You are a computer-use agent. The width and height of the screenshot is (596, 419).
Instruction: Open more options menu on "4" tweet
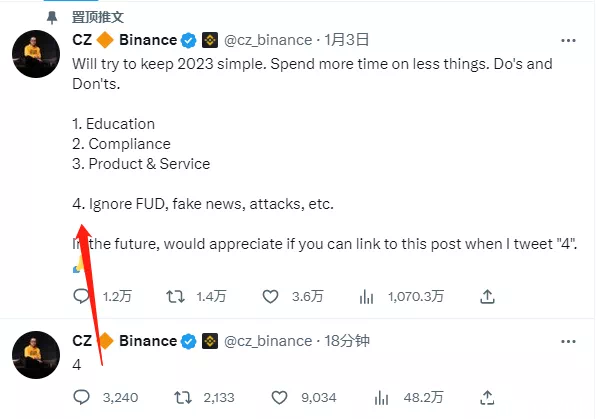[568, 341]
